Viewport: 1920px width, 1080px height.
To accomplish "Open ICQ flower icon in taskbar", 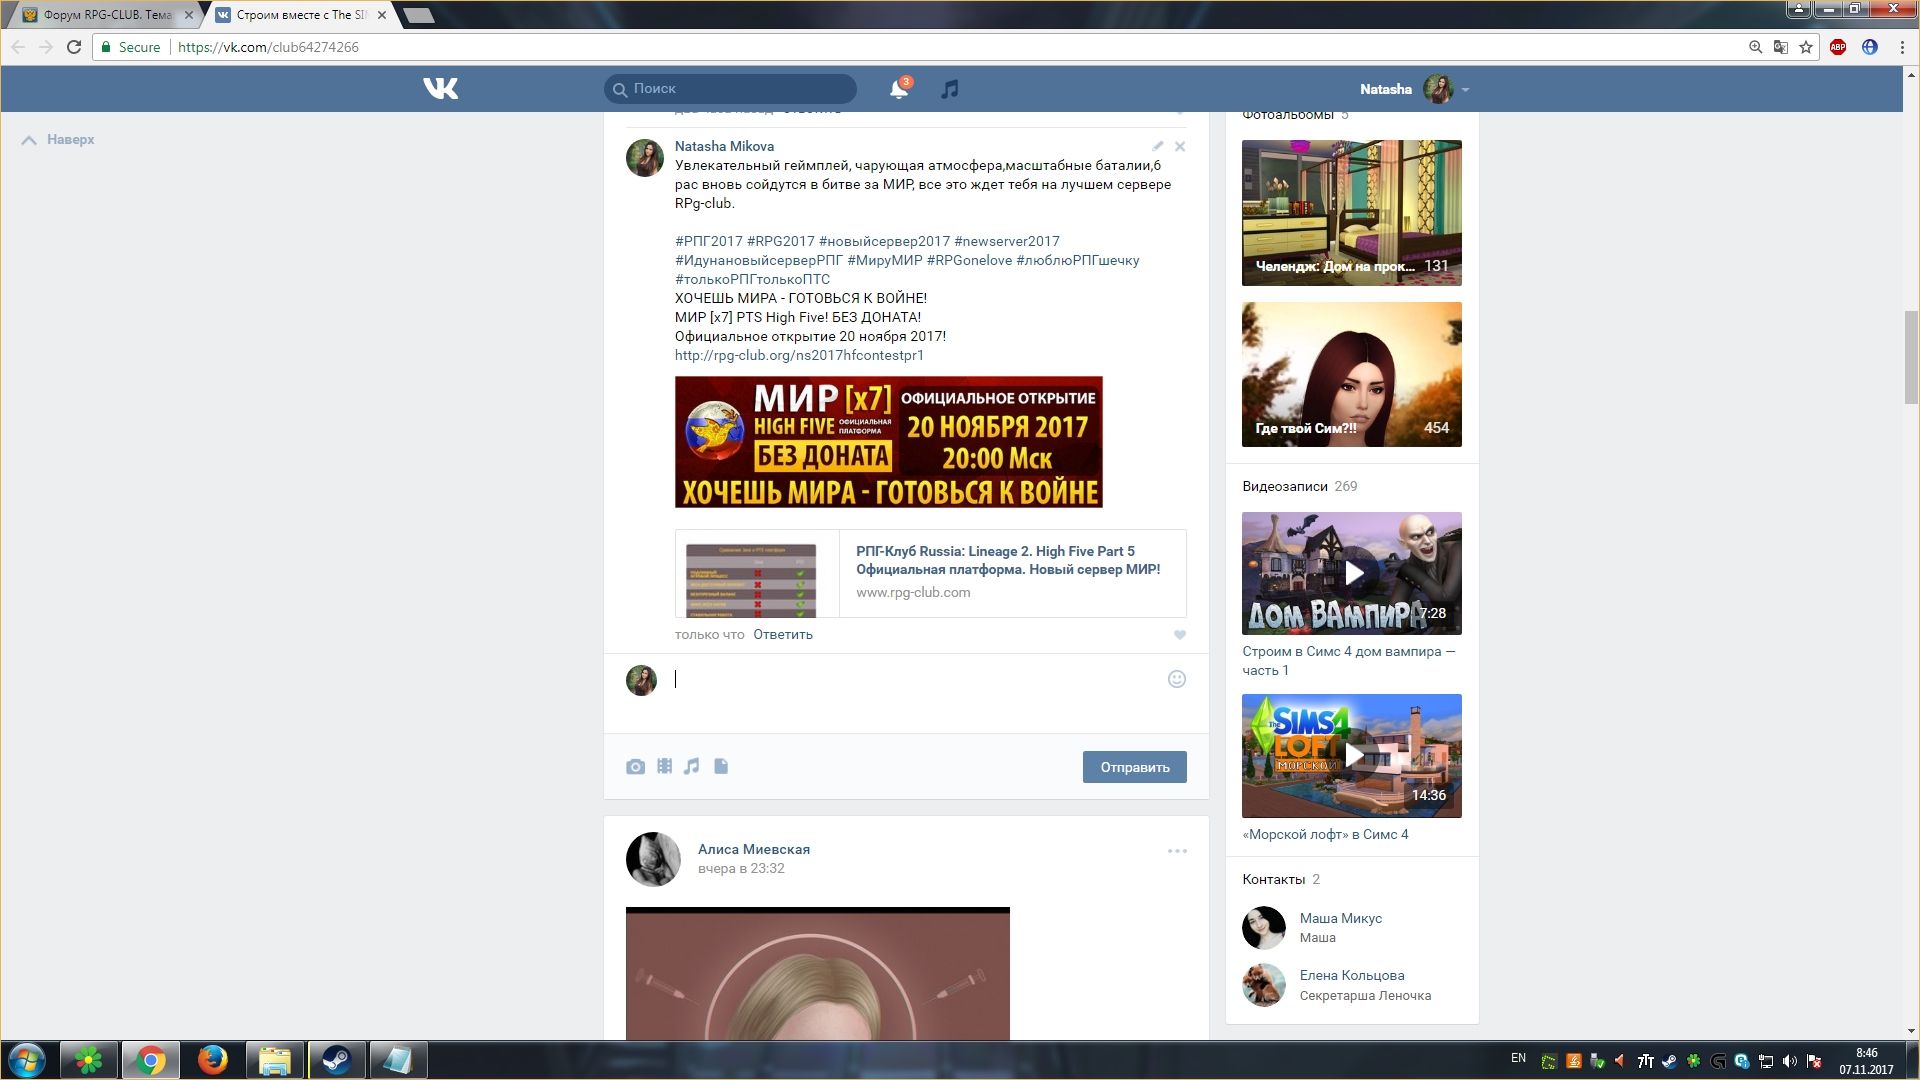I will coord(89,1060).
